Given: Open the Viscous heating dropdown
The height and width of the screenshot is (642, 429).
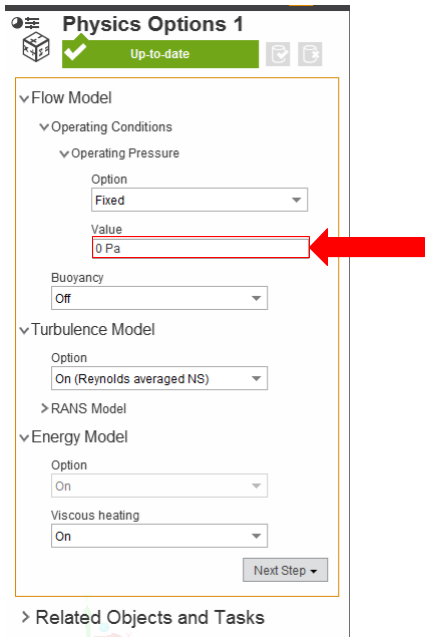Looking at the screenshot, I should [159, 536].
